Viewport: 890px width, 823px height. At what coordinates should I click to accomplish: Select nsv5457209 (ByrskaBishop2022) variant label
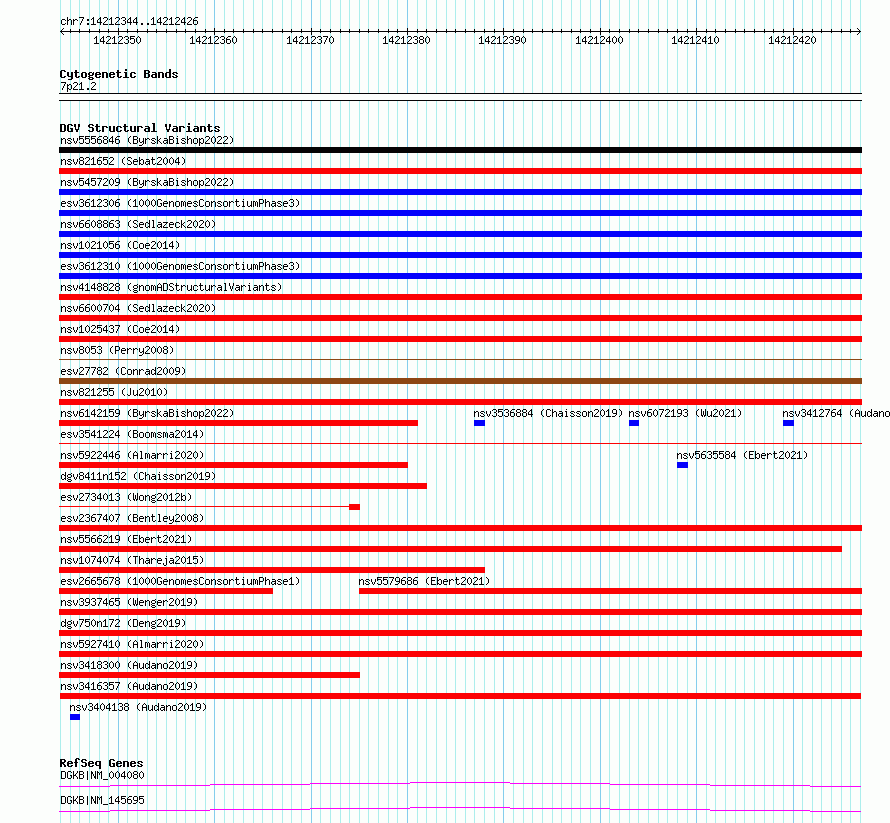[x=147, y=182]
